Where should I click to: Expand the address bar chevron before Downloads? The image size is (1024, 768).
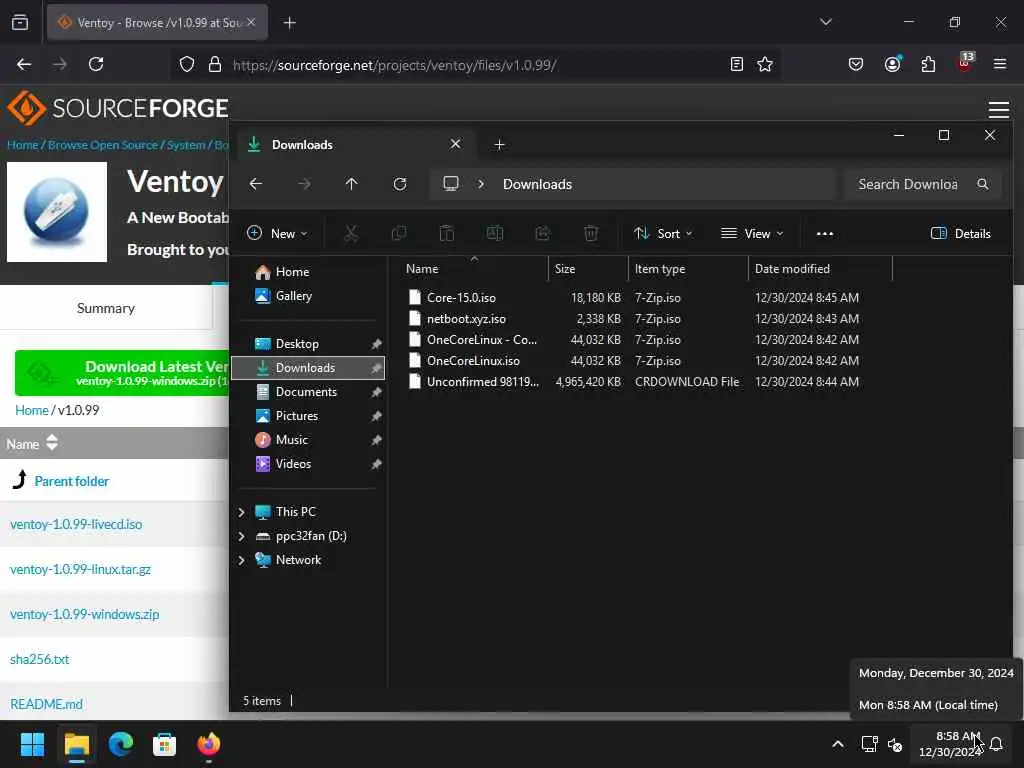[481, 184]
